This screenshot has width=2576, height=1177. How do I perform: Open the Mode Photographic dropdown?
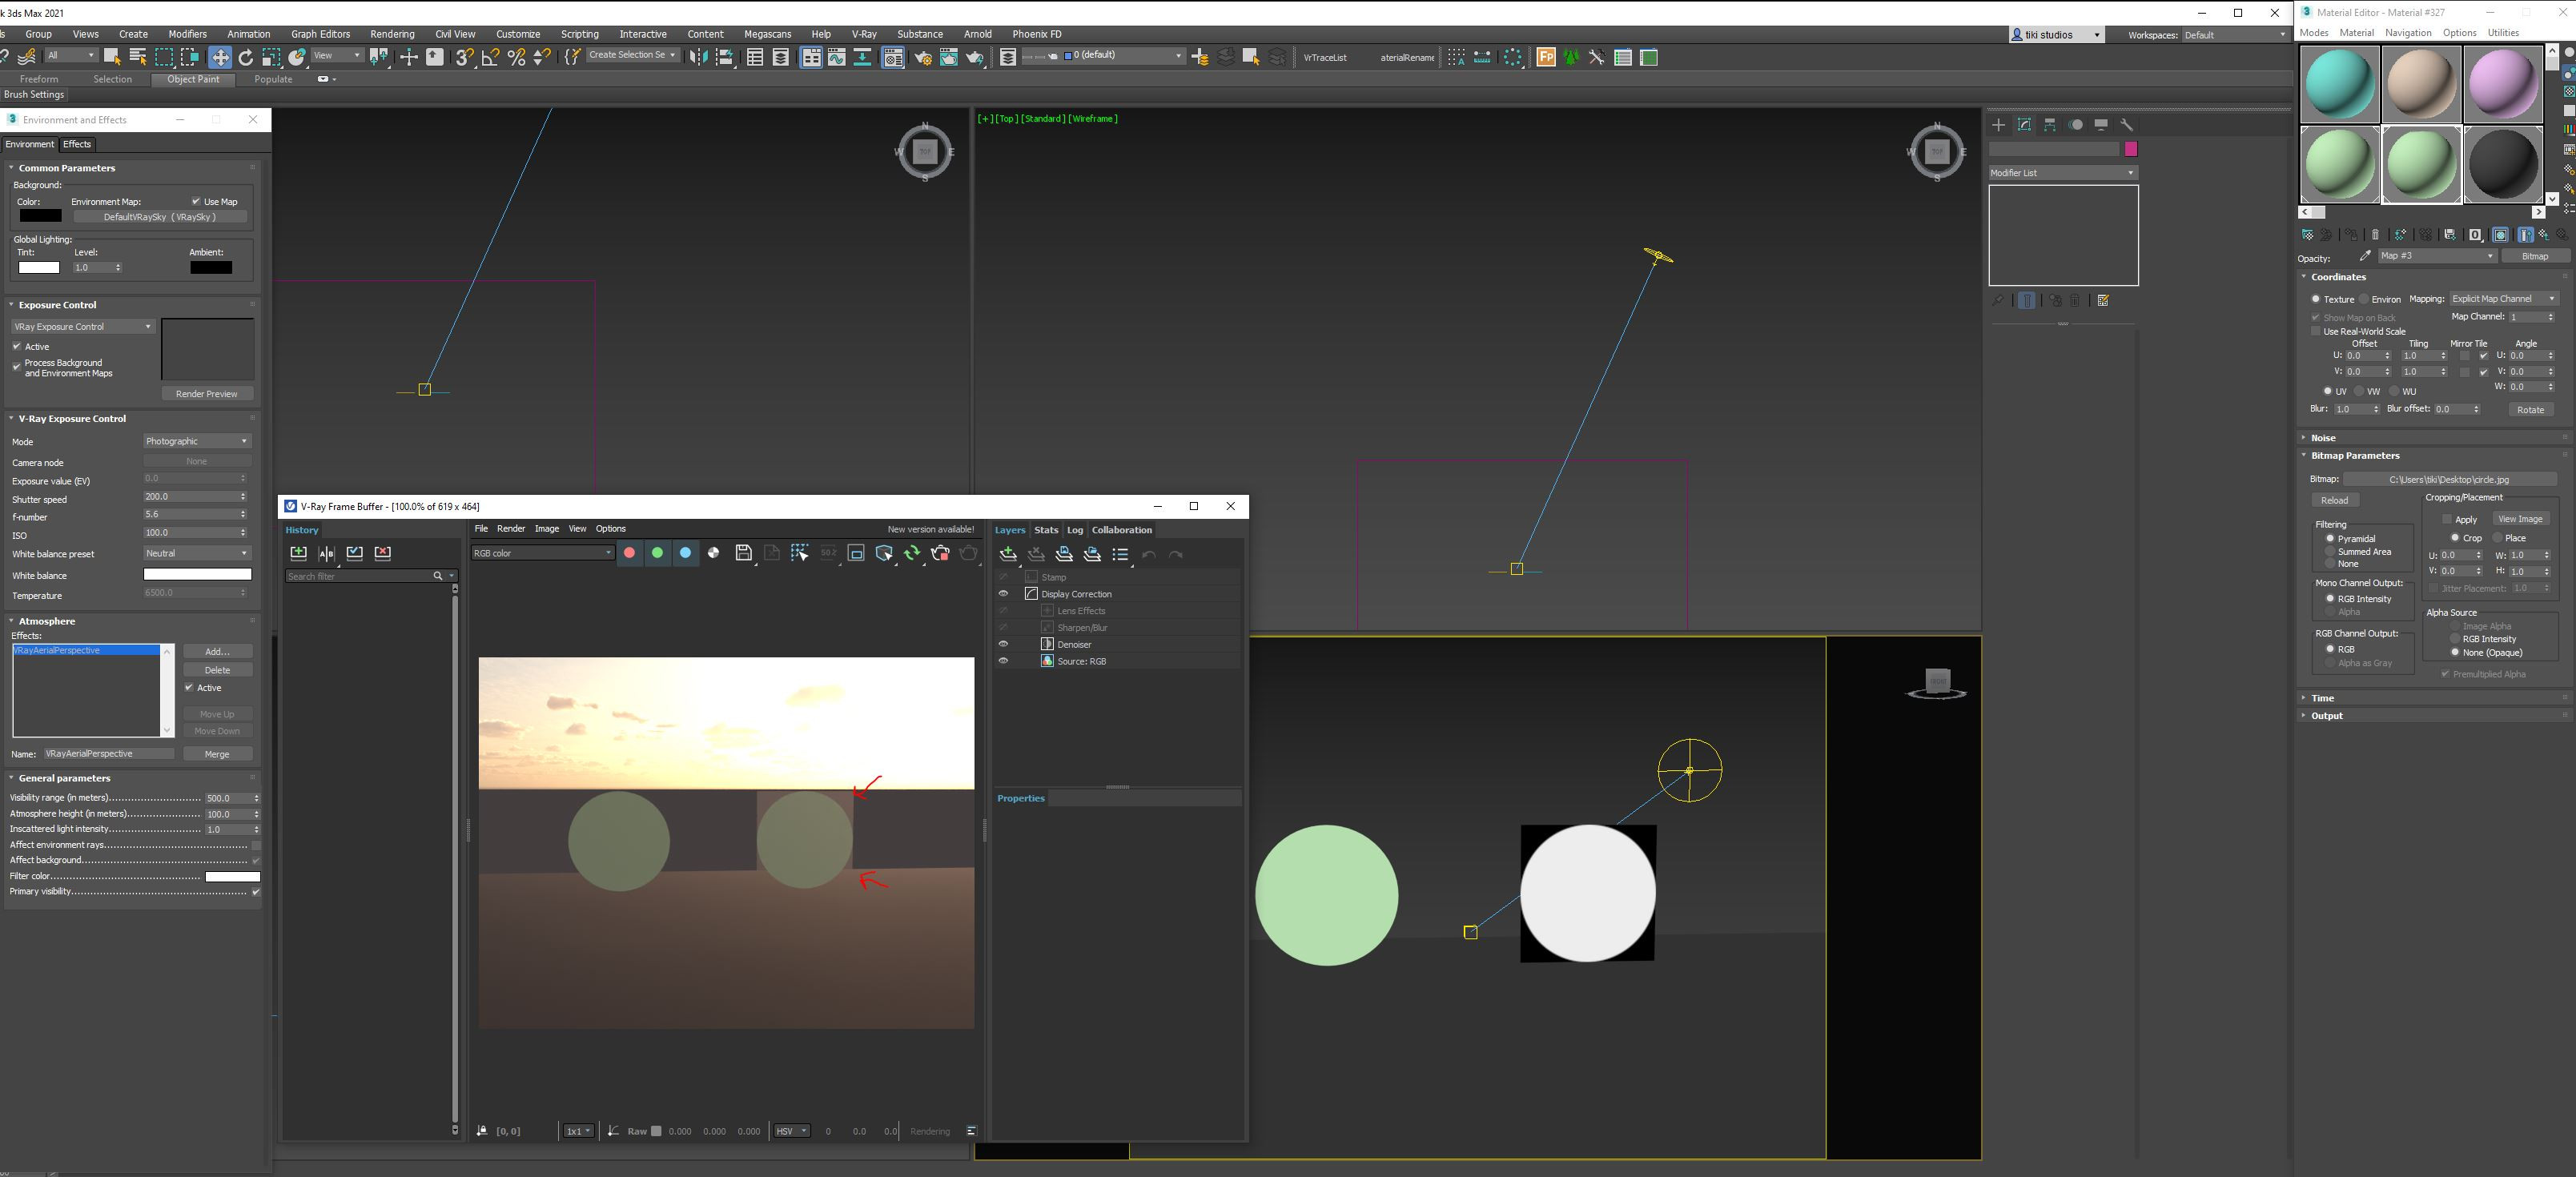click(x=197, y=441)
